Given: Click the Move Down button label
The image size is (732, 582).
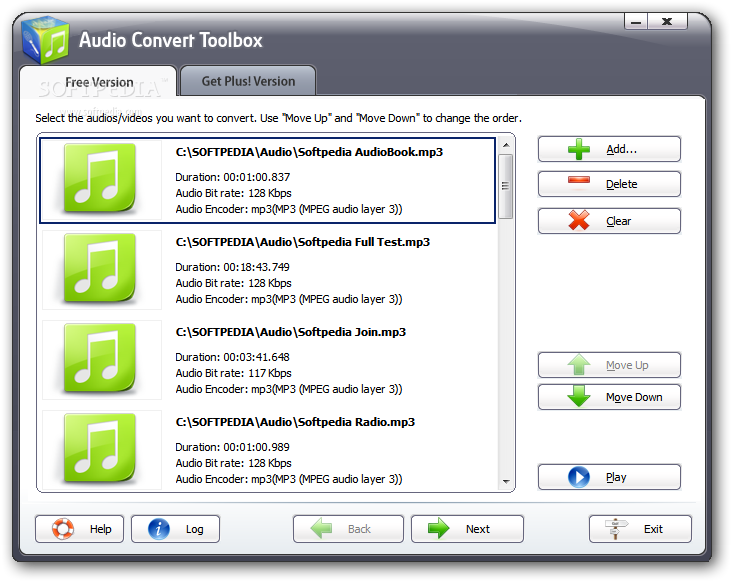Looking at the screenshot, I should pos(634,397).
